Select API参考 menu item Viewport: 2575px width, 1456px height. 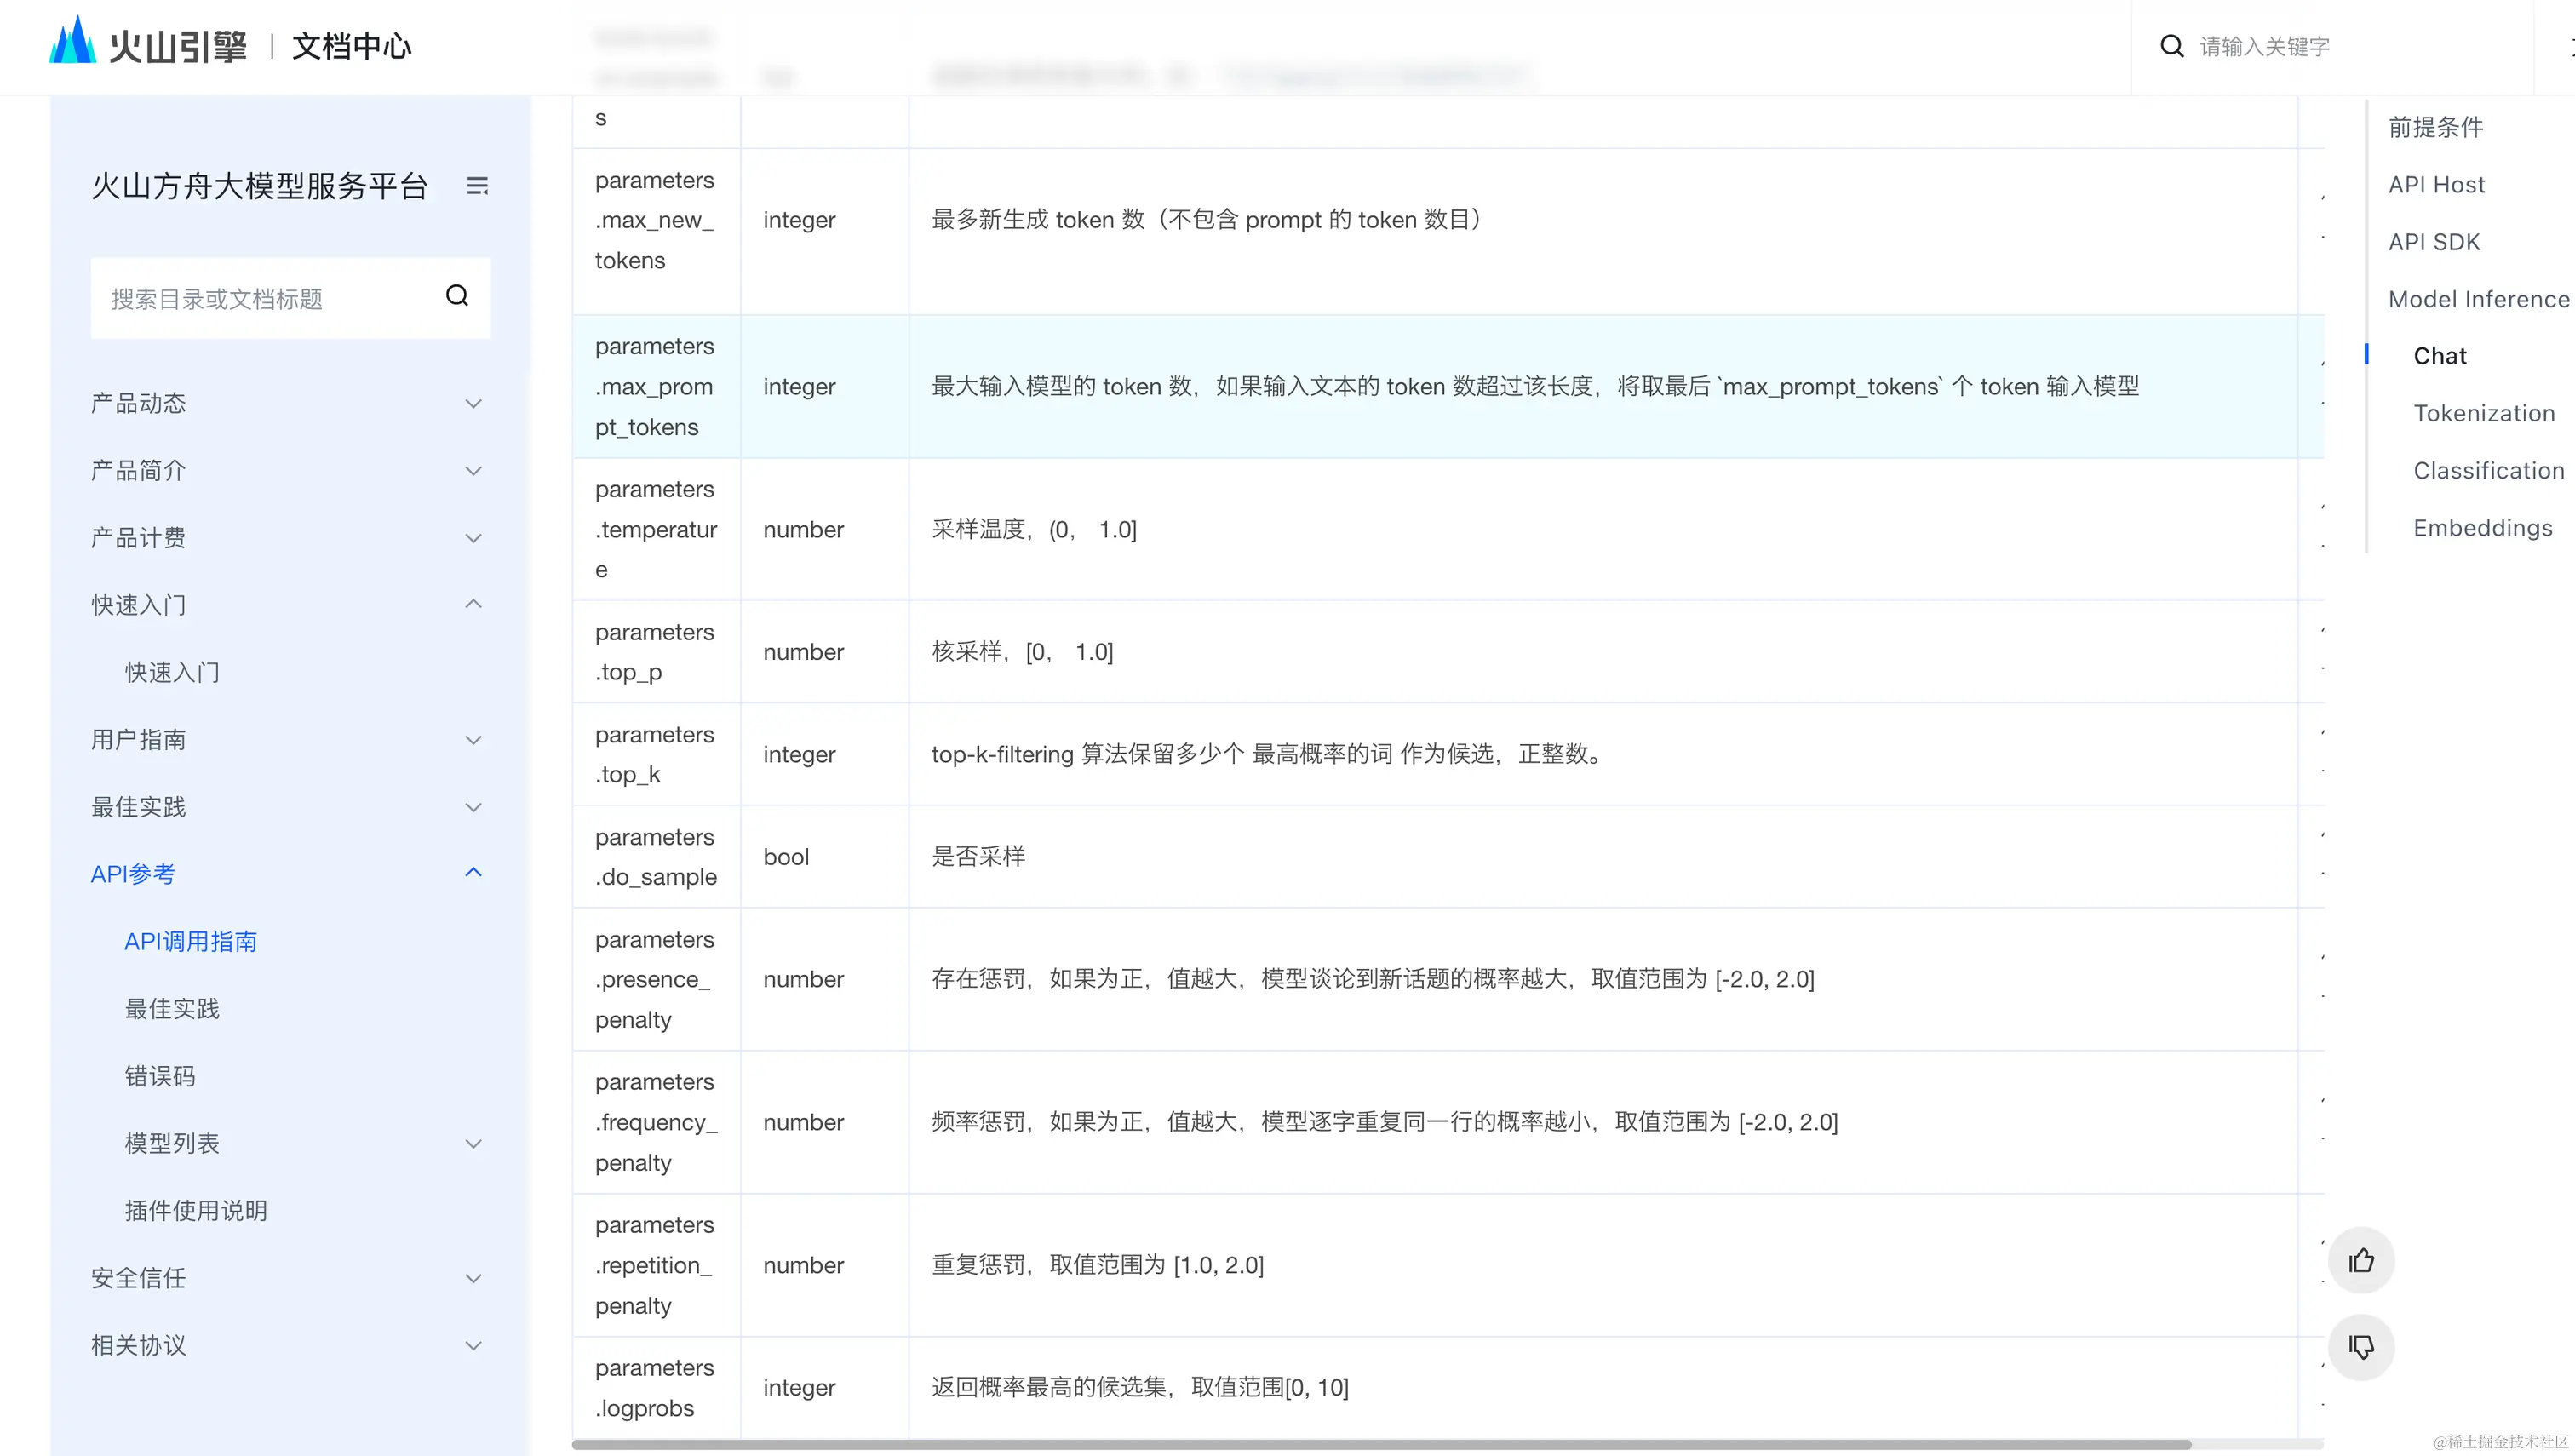(133, 874)
